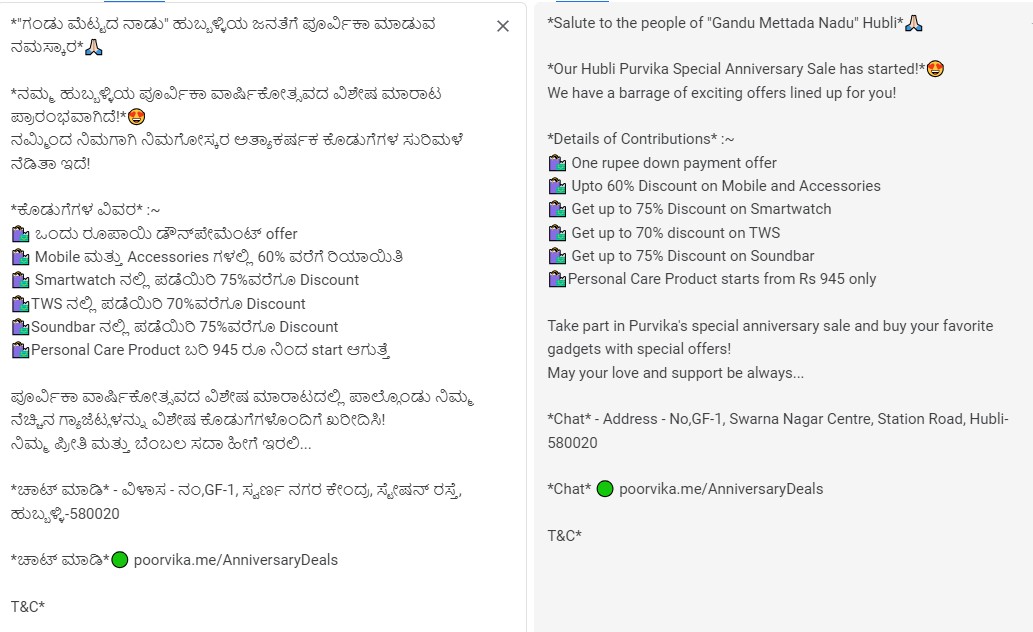Click green circle icon in English translation
Image resolution: width=1033 pixels, height=632 pixels.
[604, 489]
